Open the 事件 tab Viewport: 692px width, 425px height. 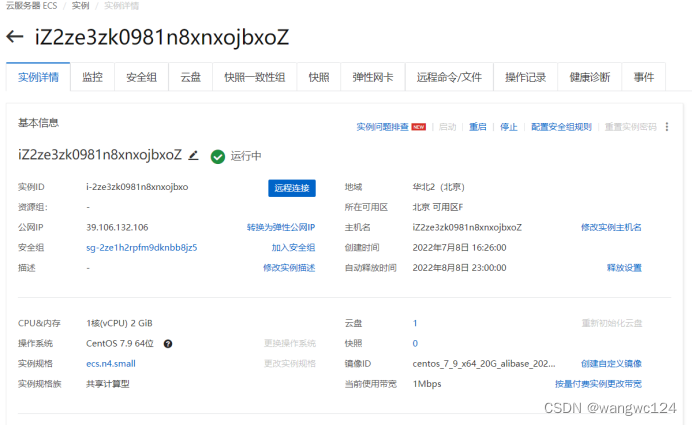pyautogui.click(x=644, y=77)
